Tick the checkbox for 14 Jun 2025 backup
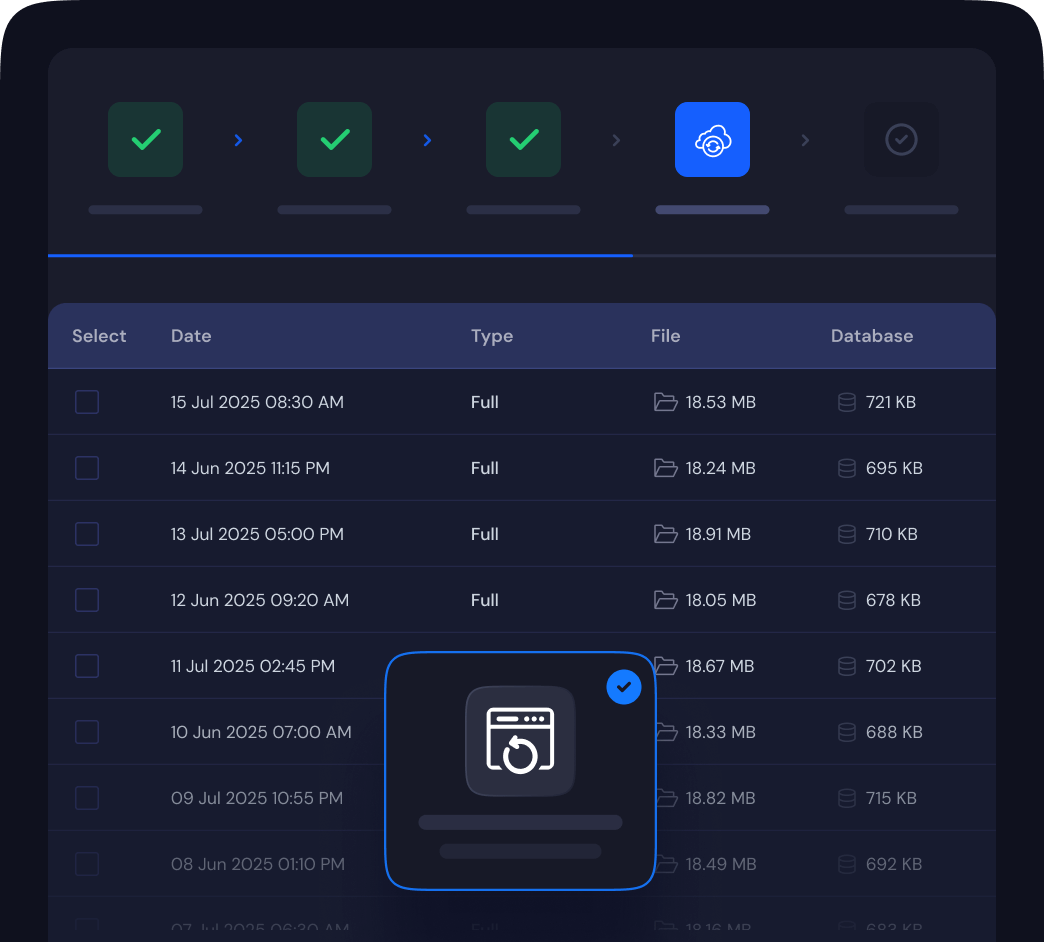This screenshot has width=1044, height=942. [87, 468]
